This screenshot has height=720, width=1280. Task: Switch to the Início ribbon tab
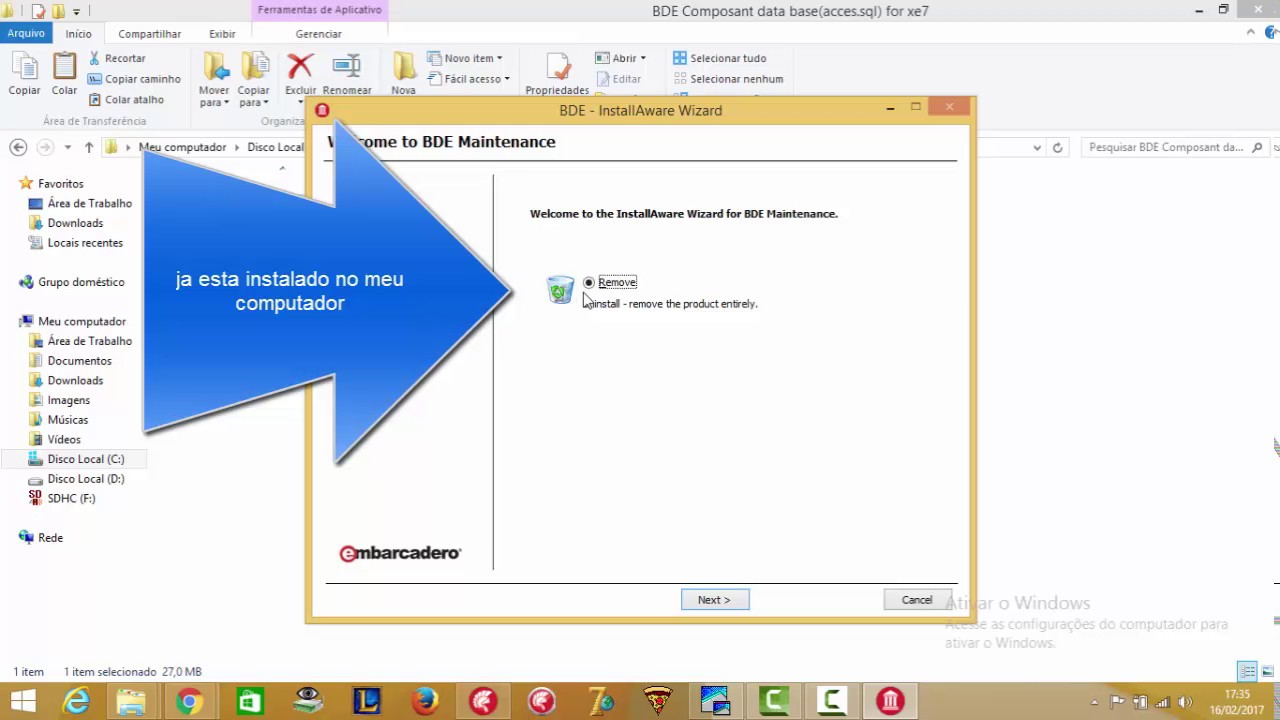[78, 34]
